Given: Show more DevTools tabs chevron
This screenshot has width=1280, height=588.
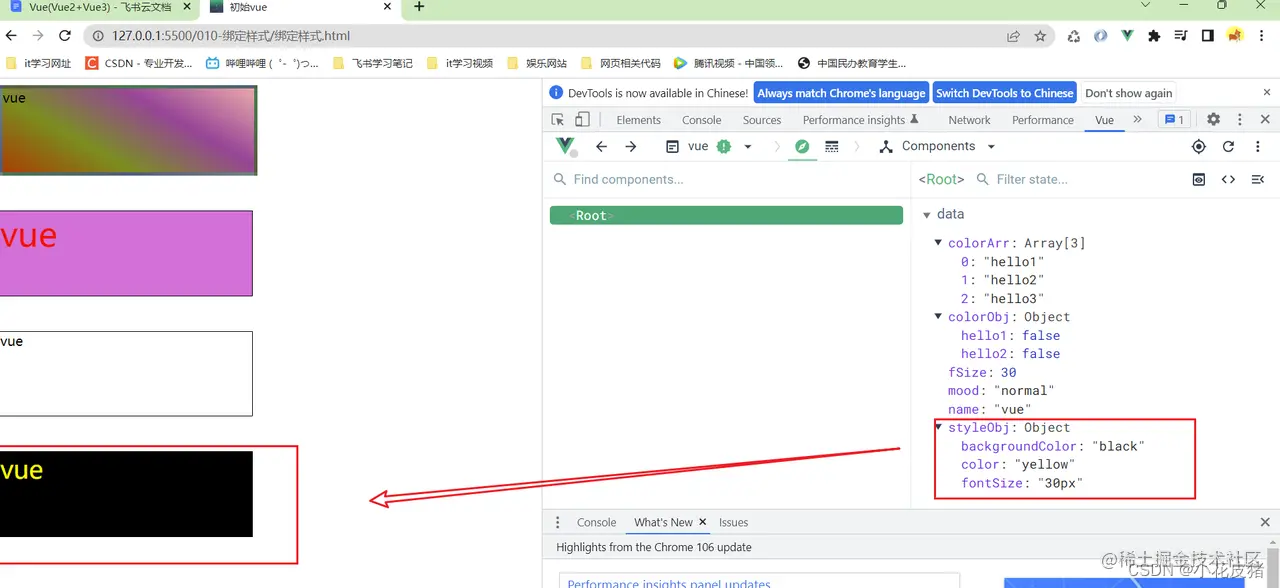Looking at the screenshot, I should click(x=1137, y=119).
